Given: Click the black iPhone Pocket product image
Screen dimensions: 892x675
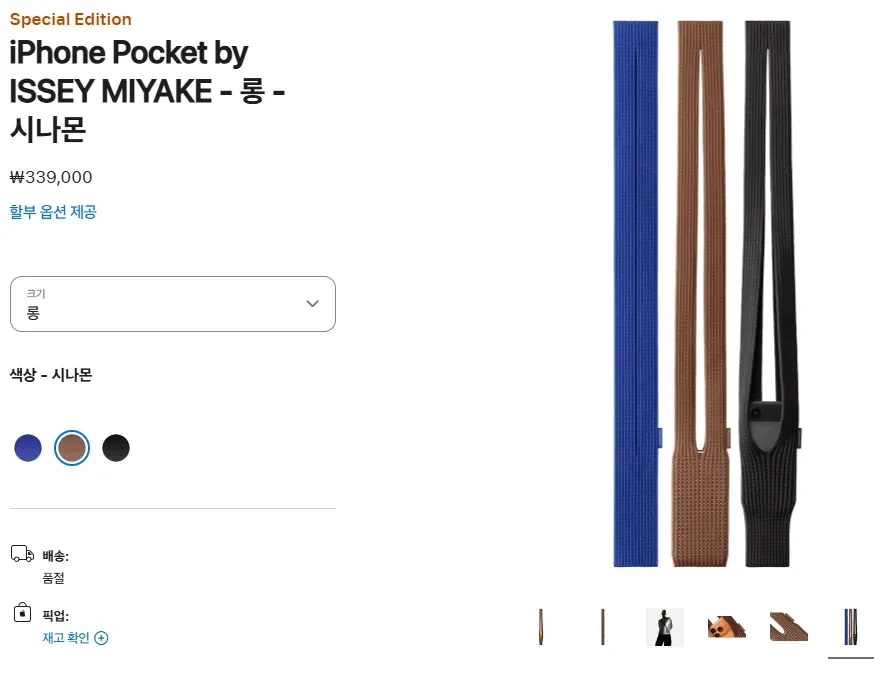Looking at the screenshot, I should tap(769, 293).
